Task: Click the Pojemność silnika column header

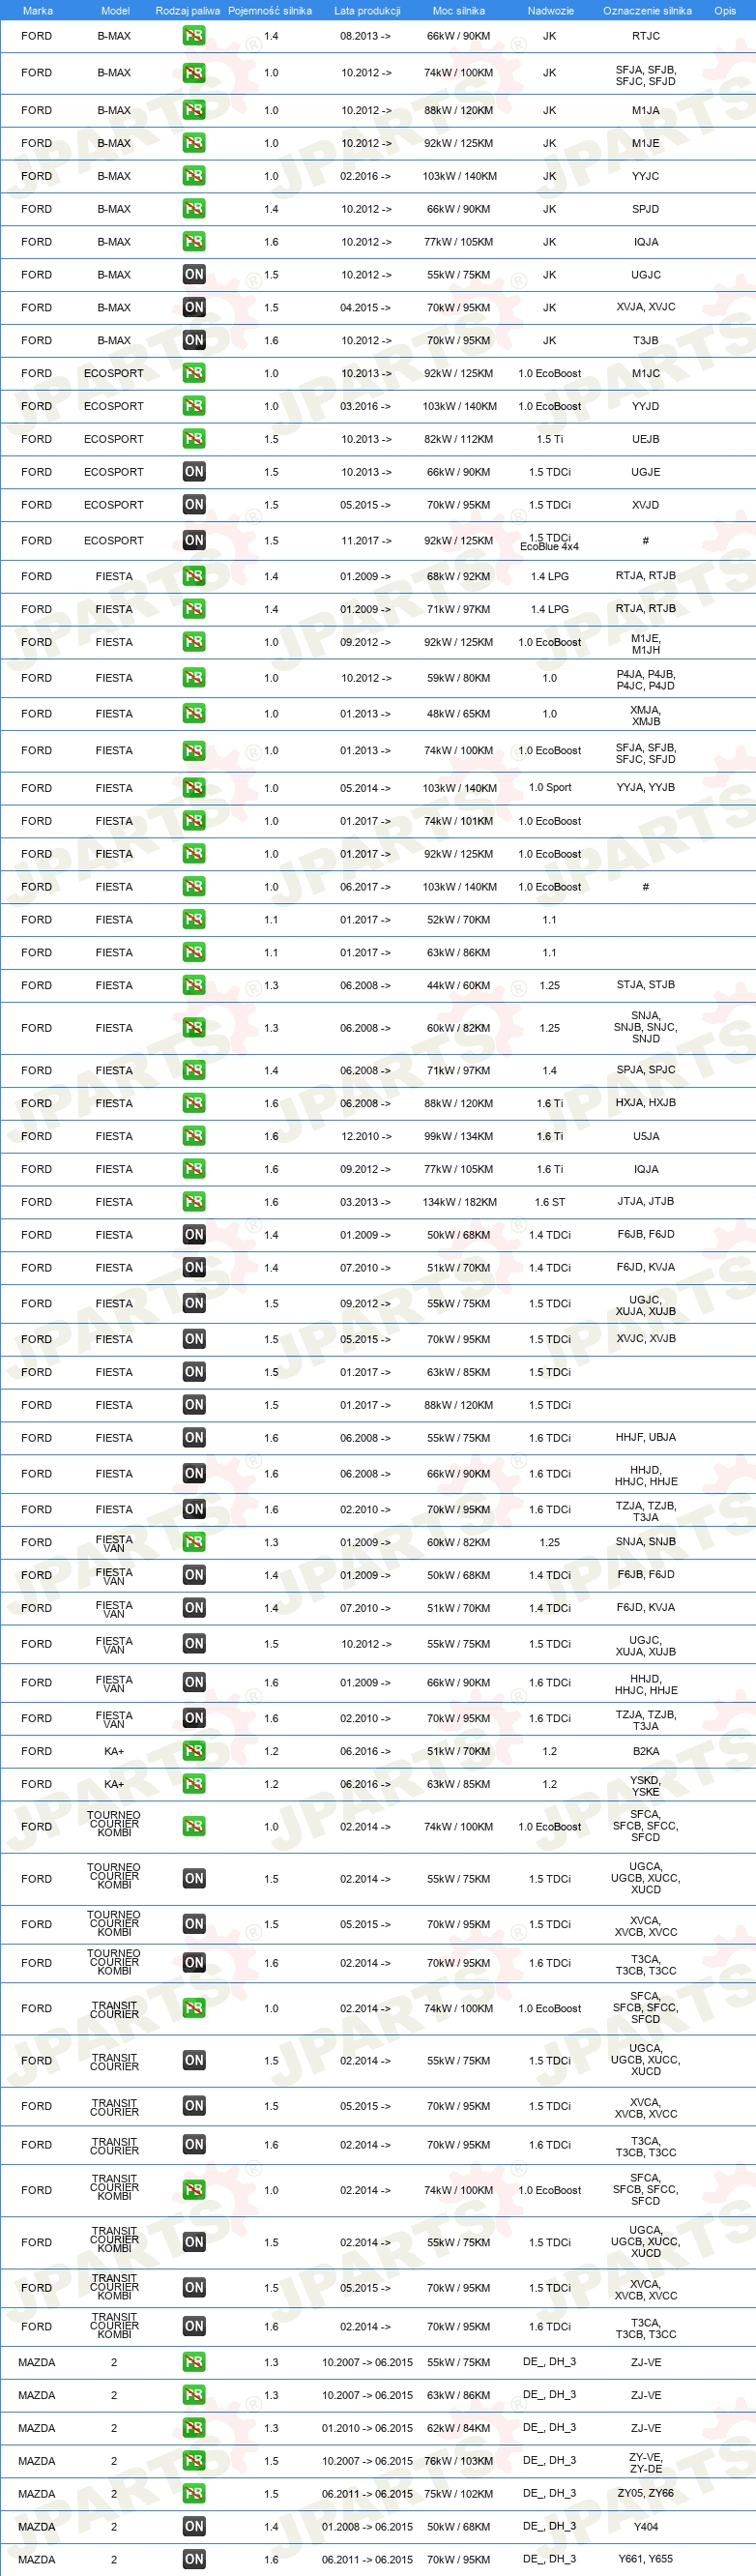Action: [x=270, y=11]
